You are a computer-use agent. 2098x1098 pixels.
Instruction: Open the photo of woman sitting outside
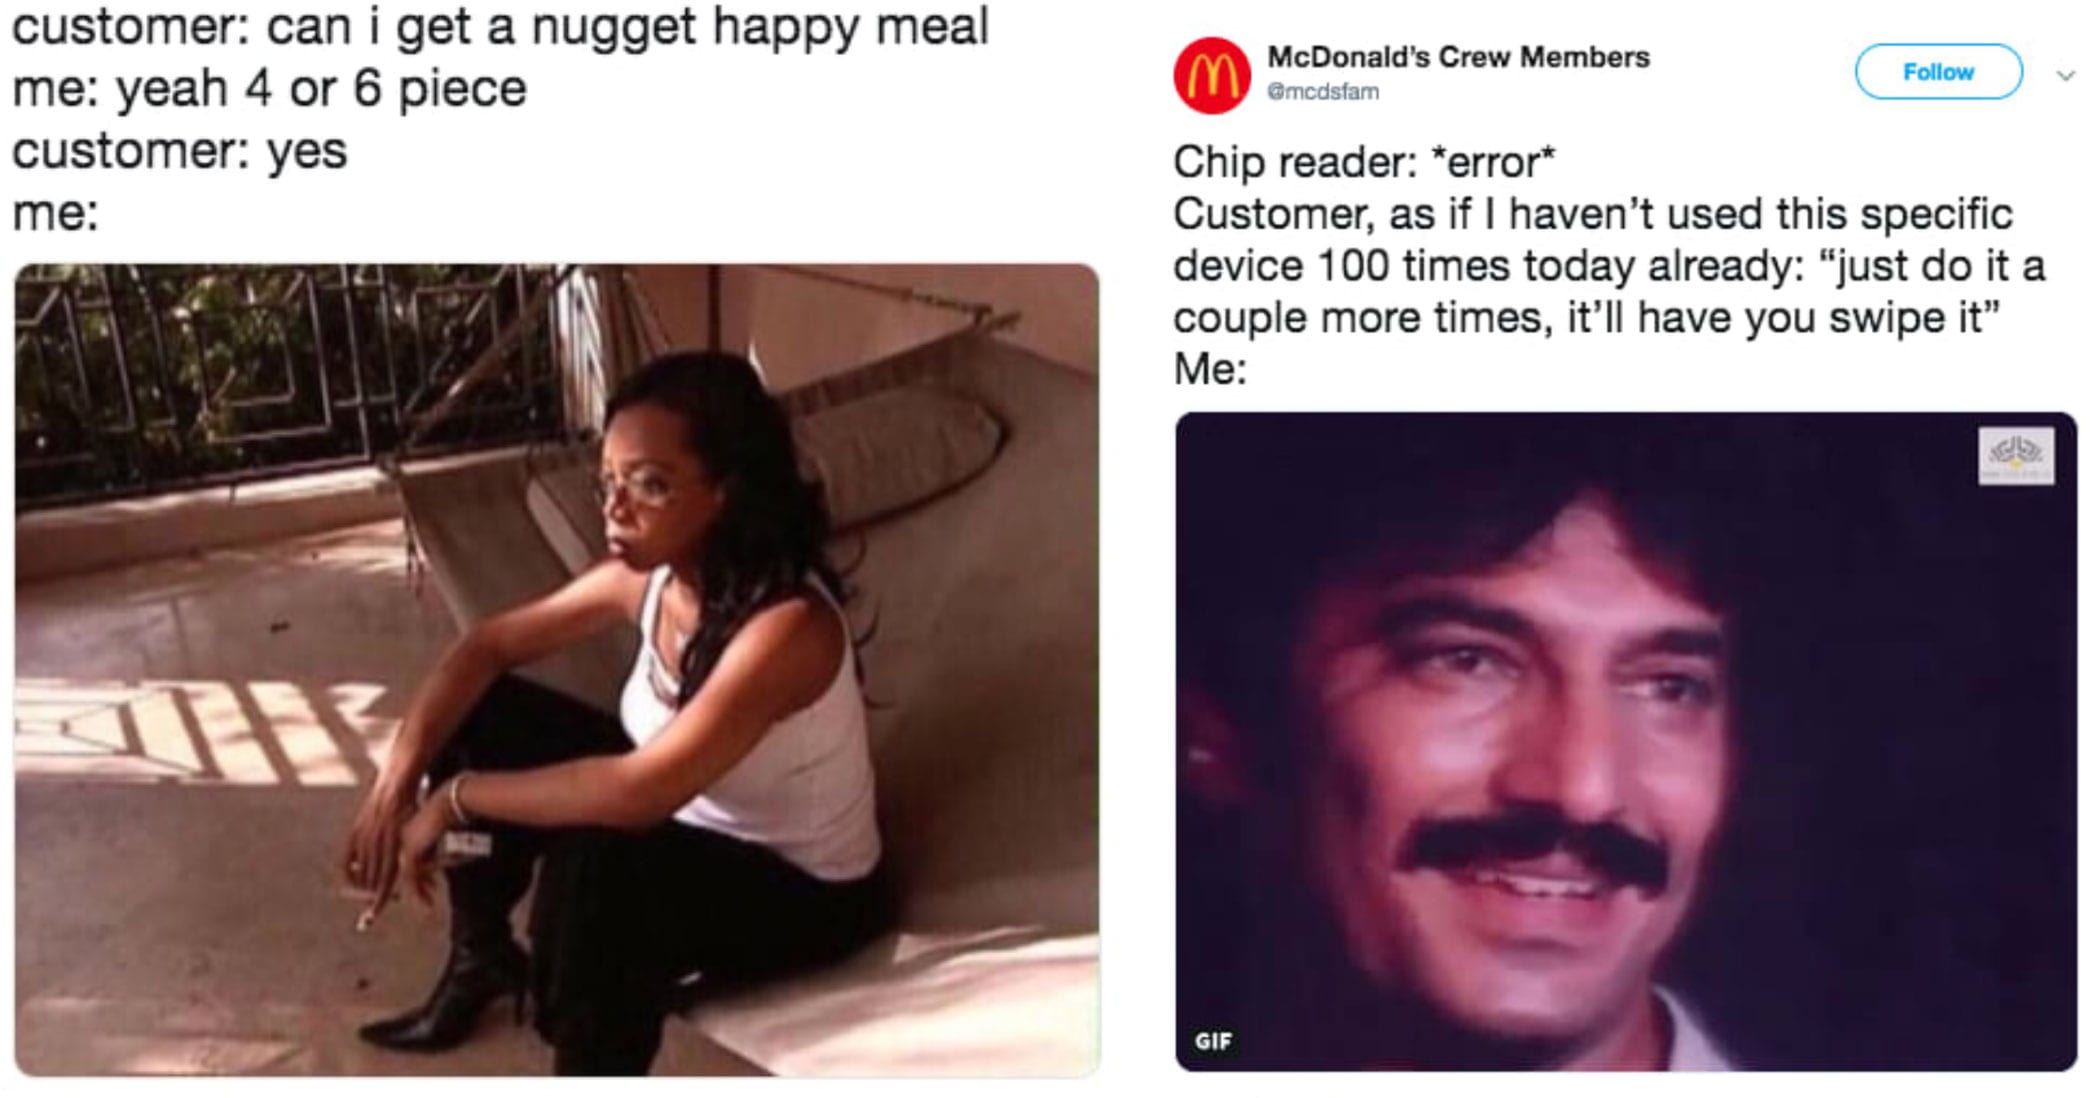[557, 670]
